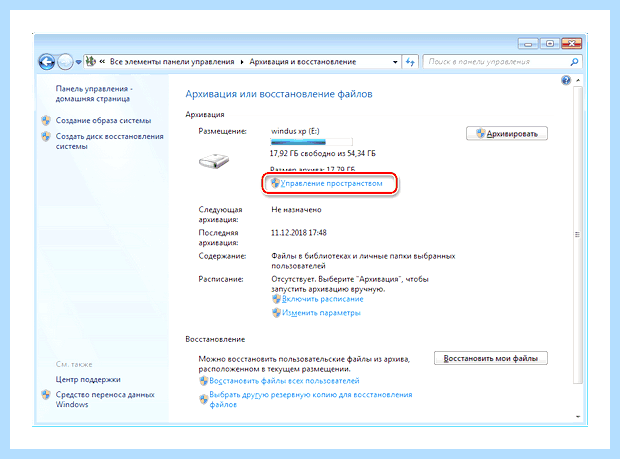This screenshot has height=459, width=620.
Task: Open 'Восстановить файлы всех пользователей' link
Action: [284, 381]
